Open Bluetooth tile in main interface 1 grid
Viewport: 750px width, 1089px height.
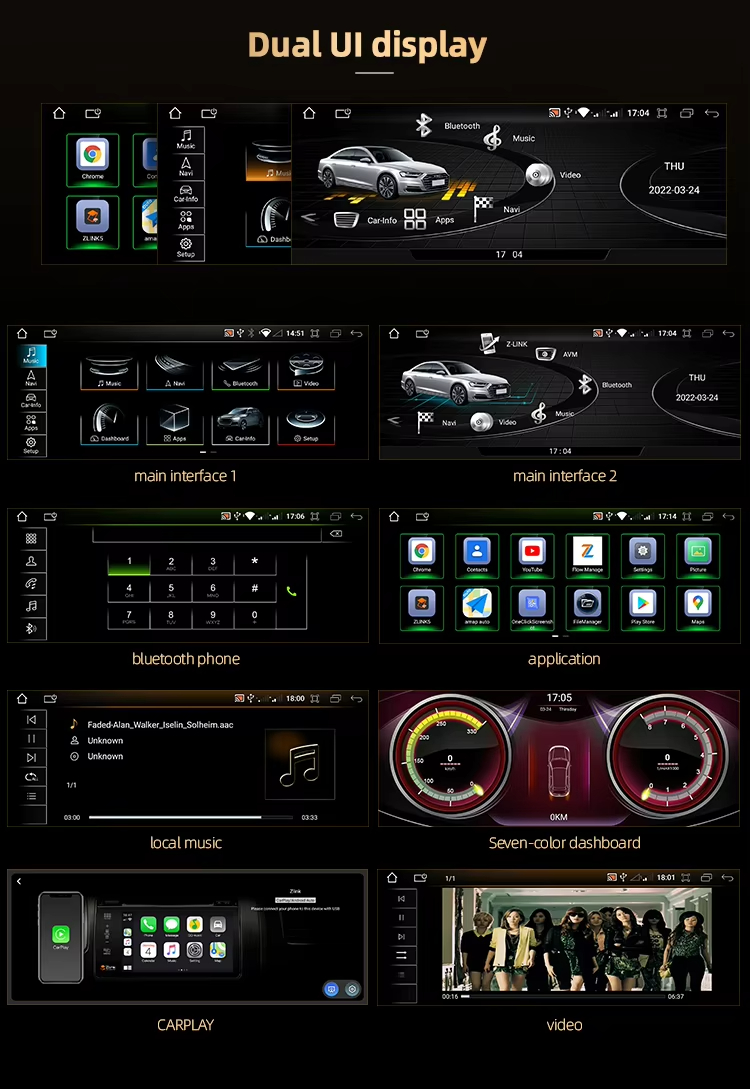click(240, 373)
